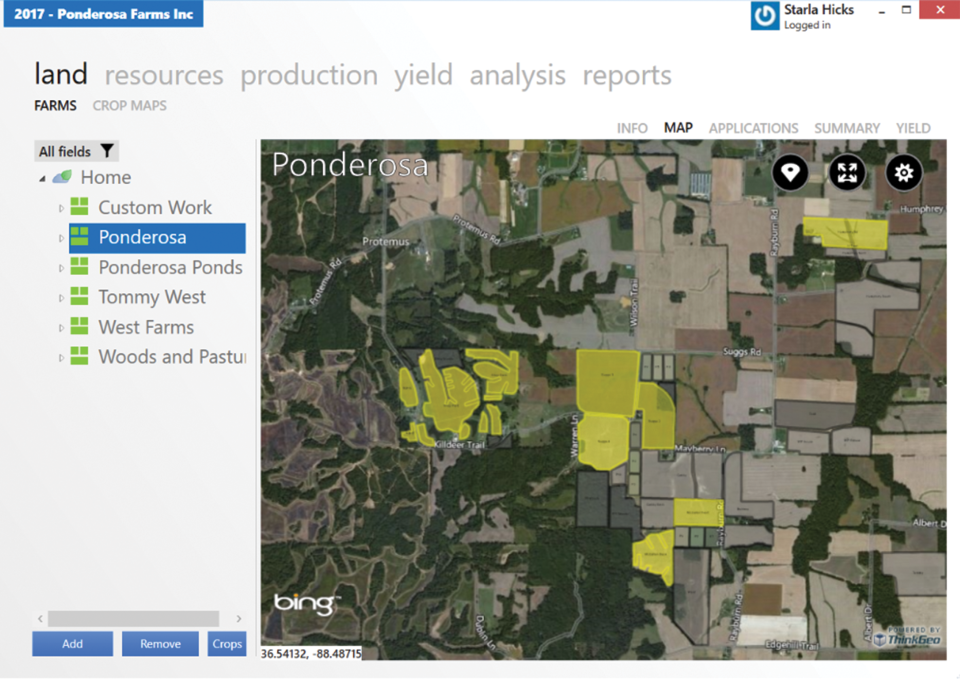The height and width of the screenshot is (679, 960).
Task: Click the logo icon beside Starla Hicks
Action: point(764,16)
